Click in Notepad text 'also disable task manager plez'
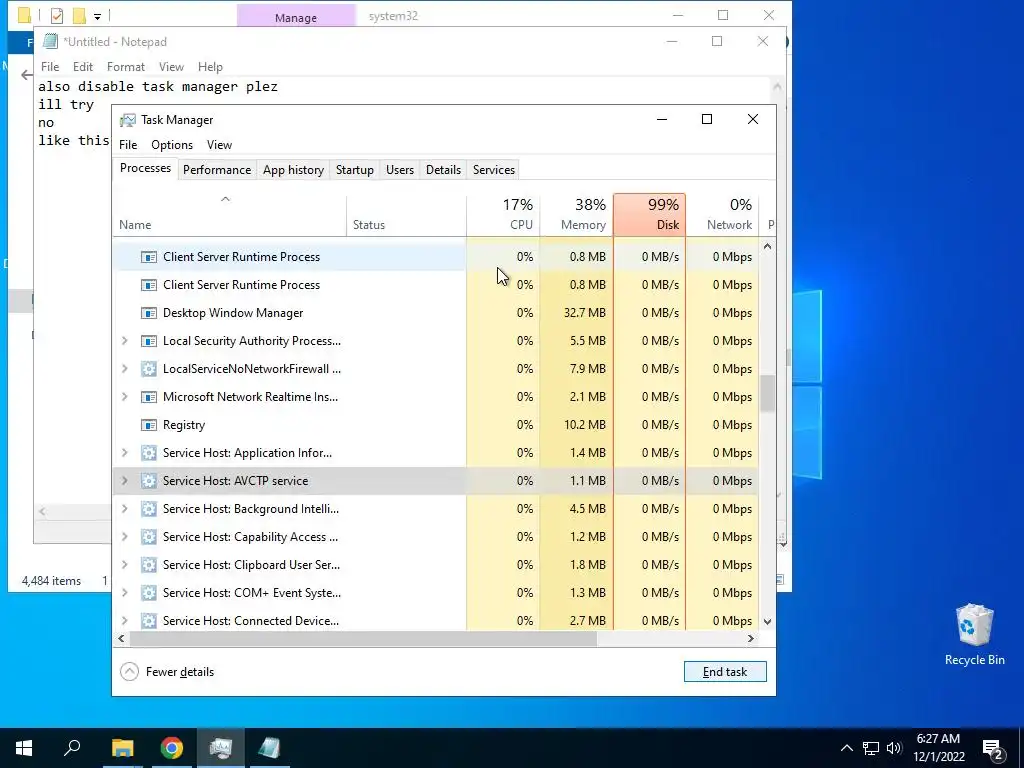Screen dimensions: 1024x768 pos(158,86)
